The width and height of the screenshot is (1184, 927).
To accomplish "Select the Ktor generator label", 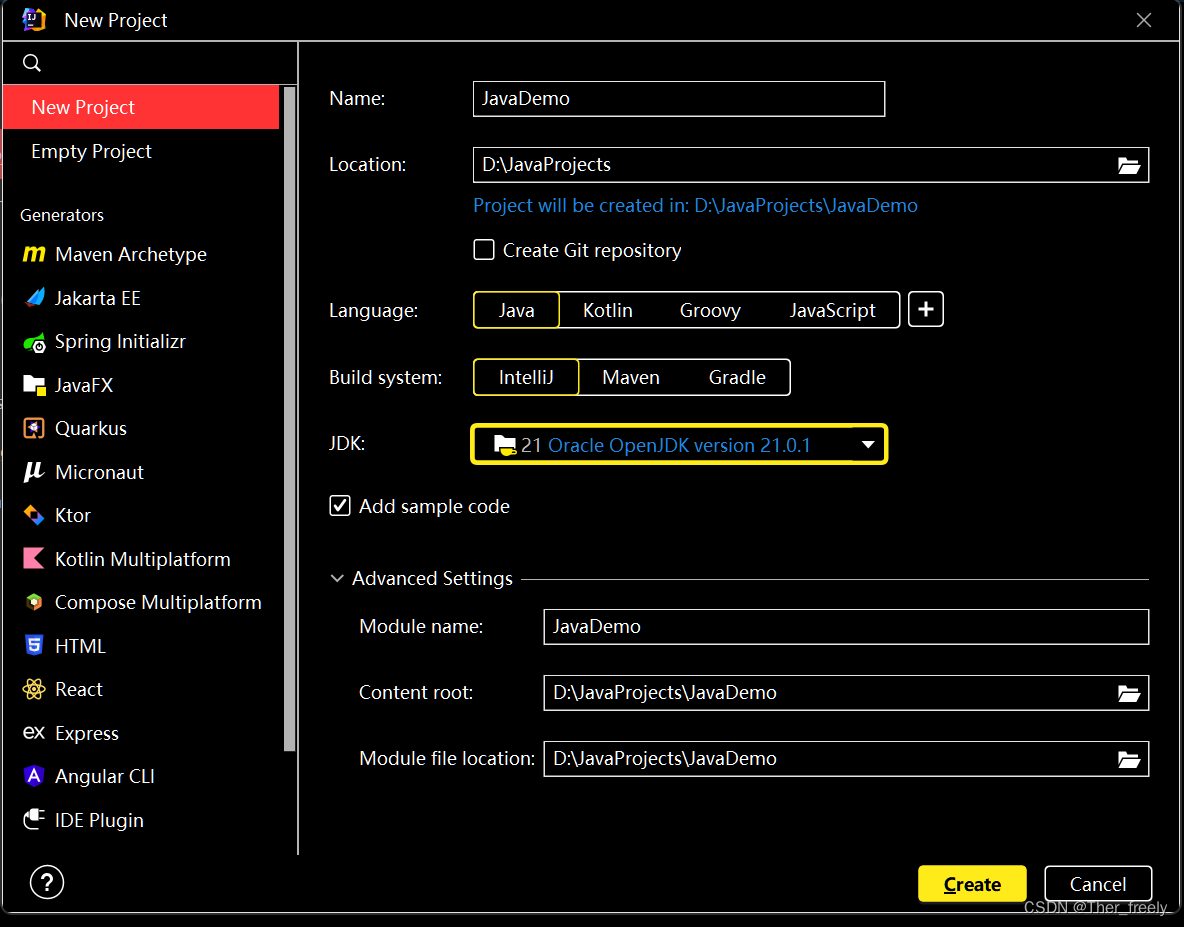I will [72, 516].
